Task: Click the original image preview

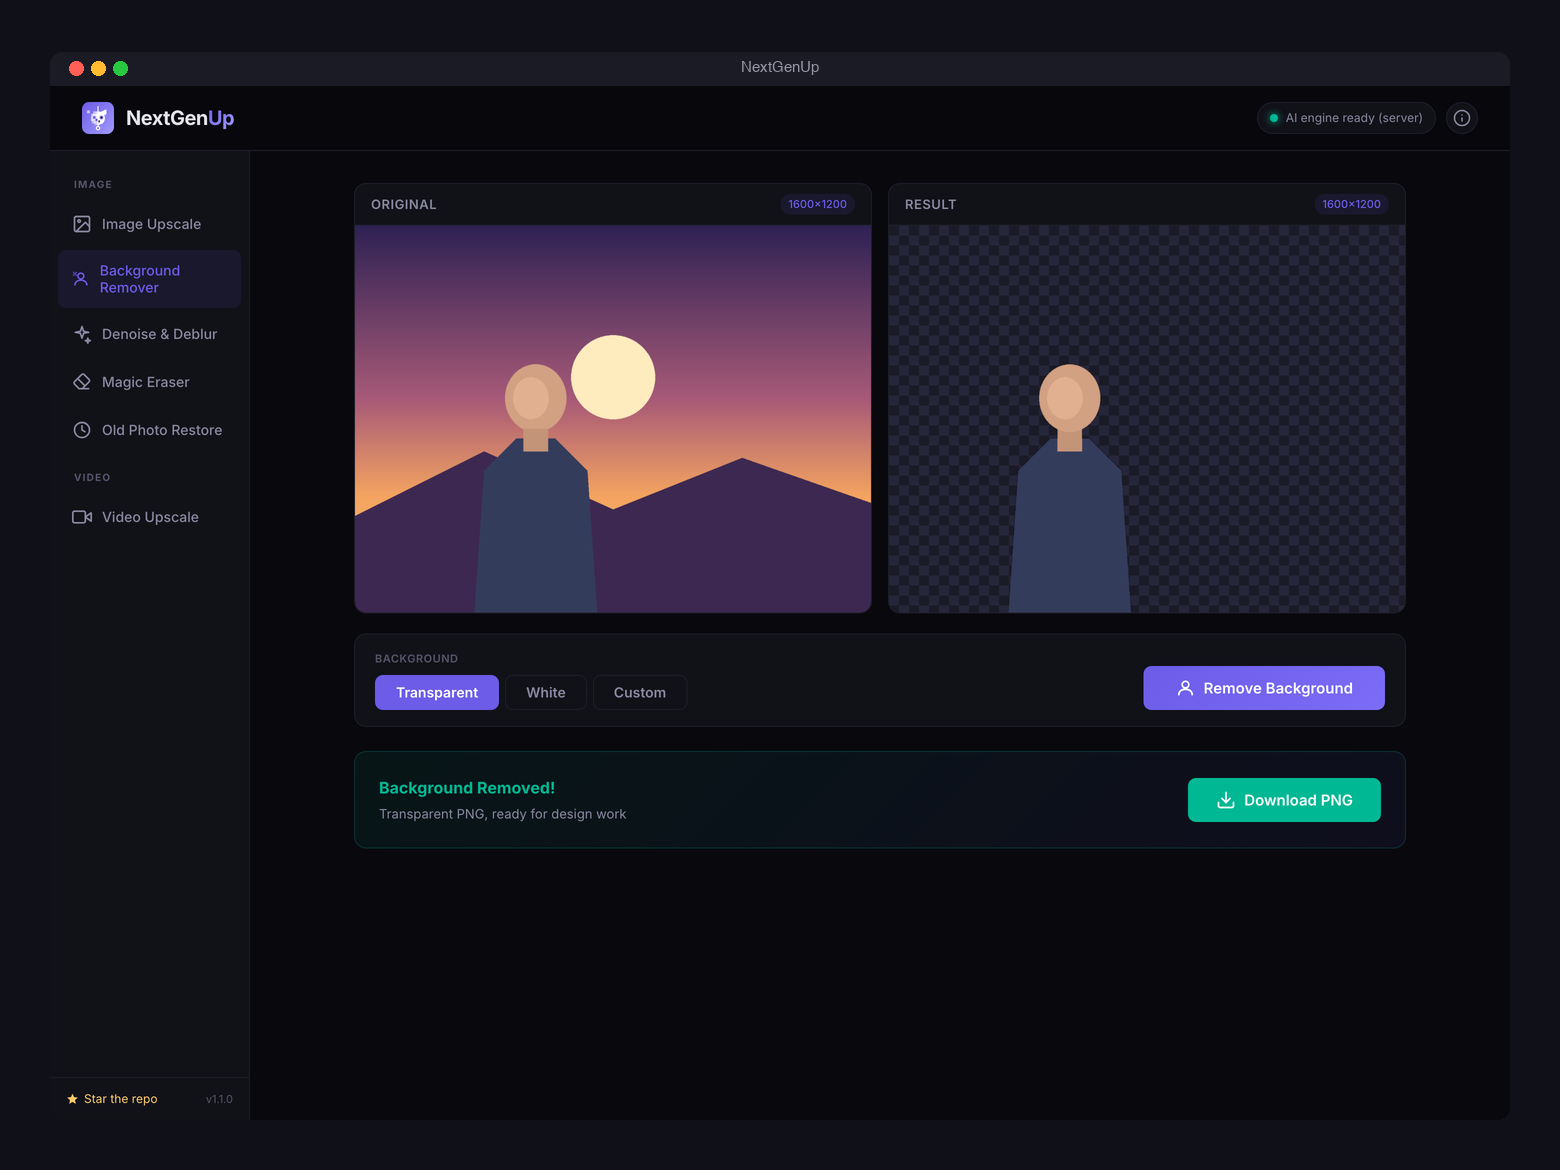Action: (x=613, y=419)
